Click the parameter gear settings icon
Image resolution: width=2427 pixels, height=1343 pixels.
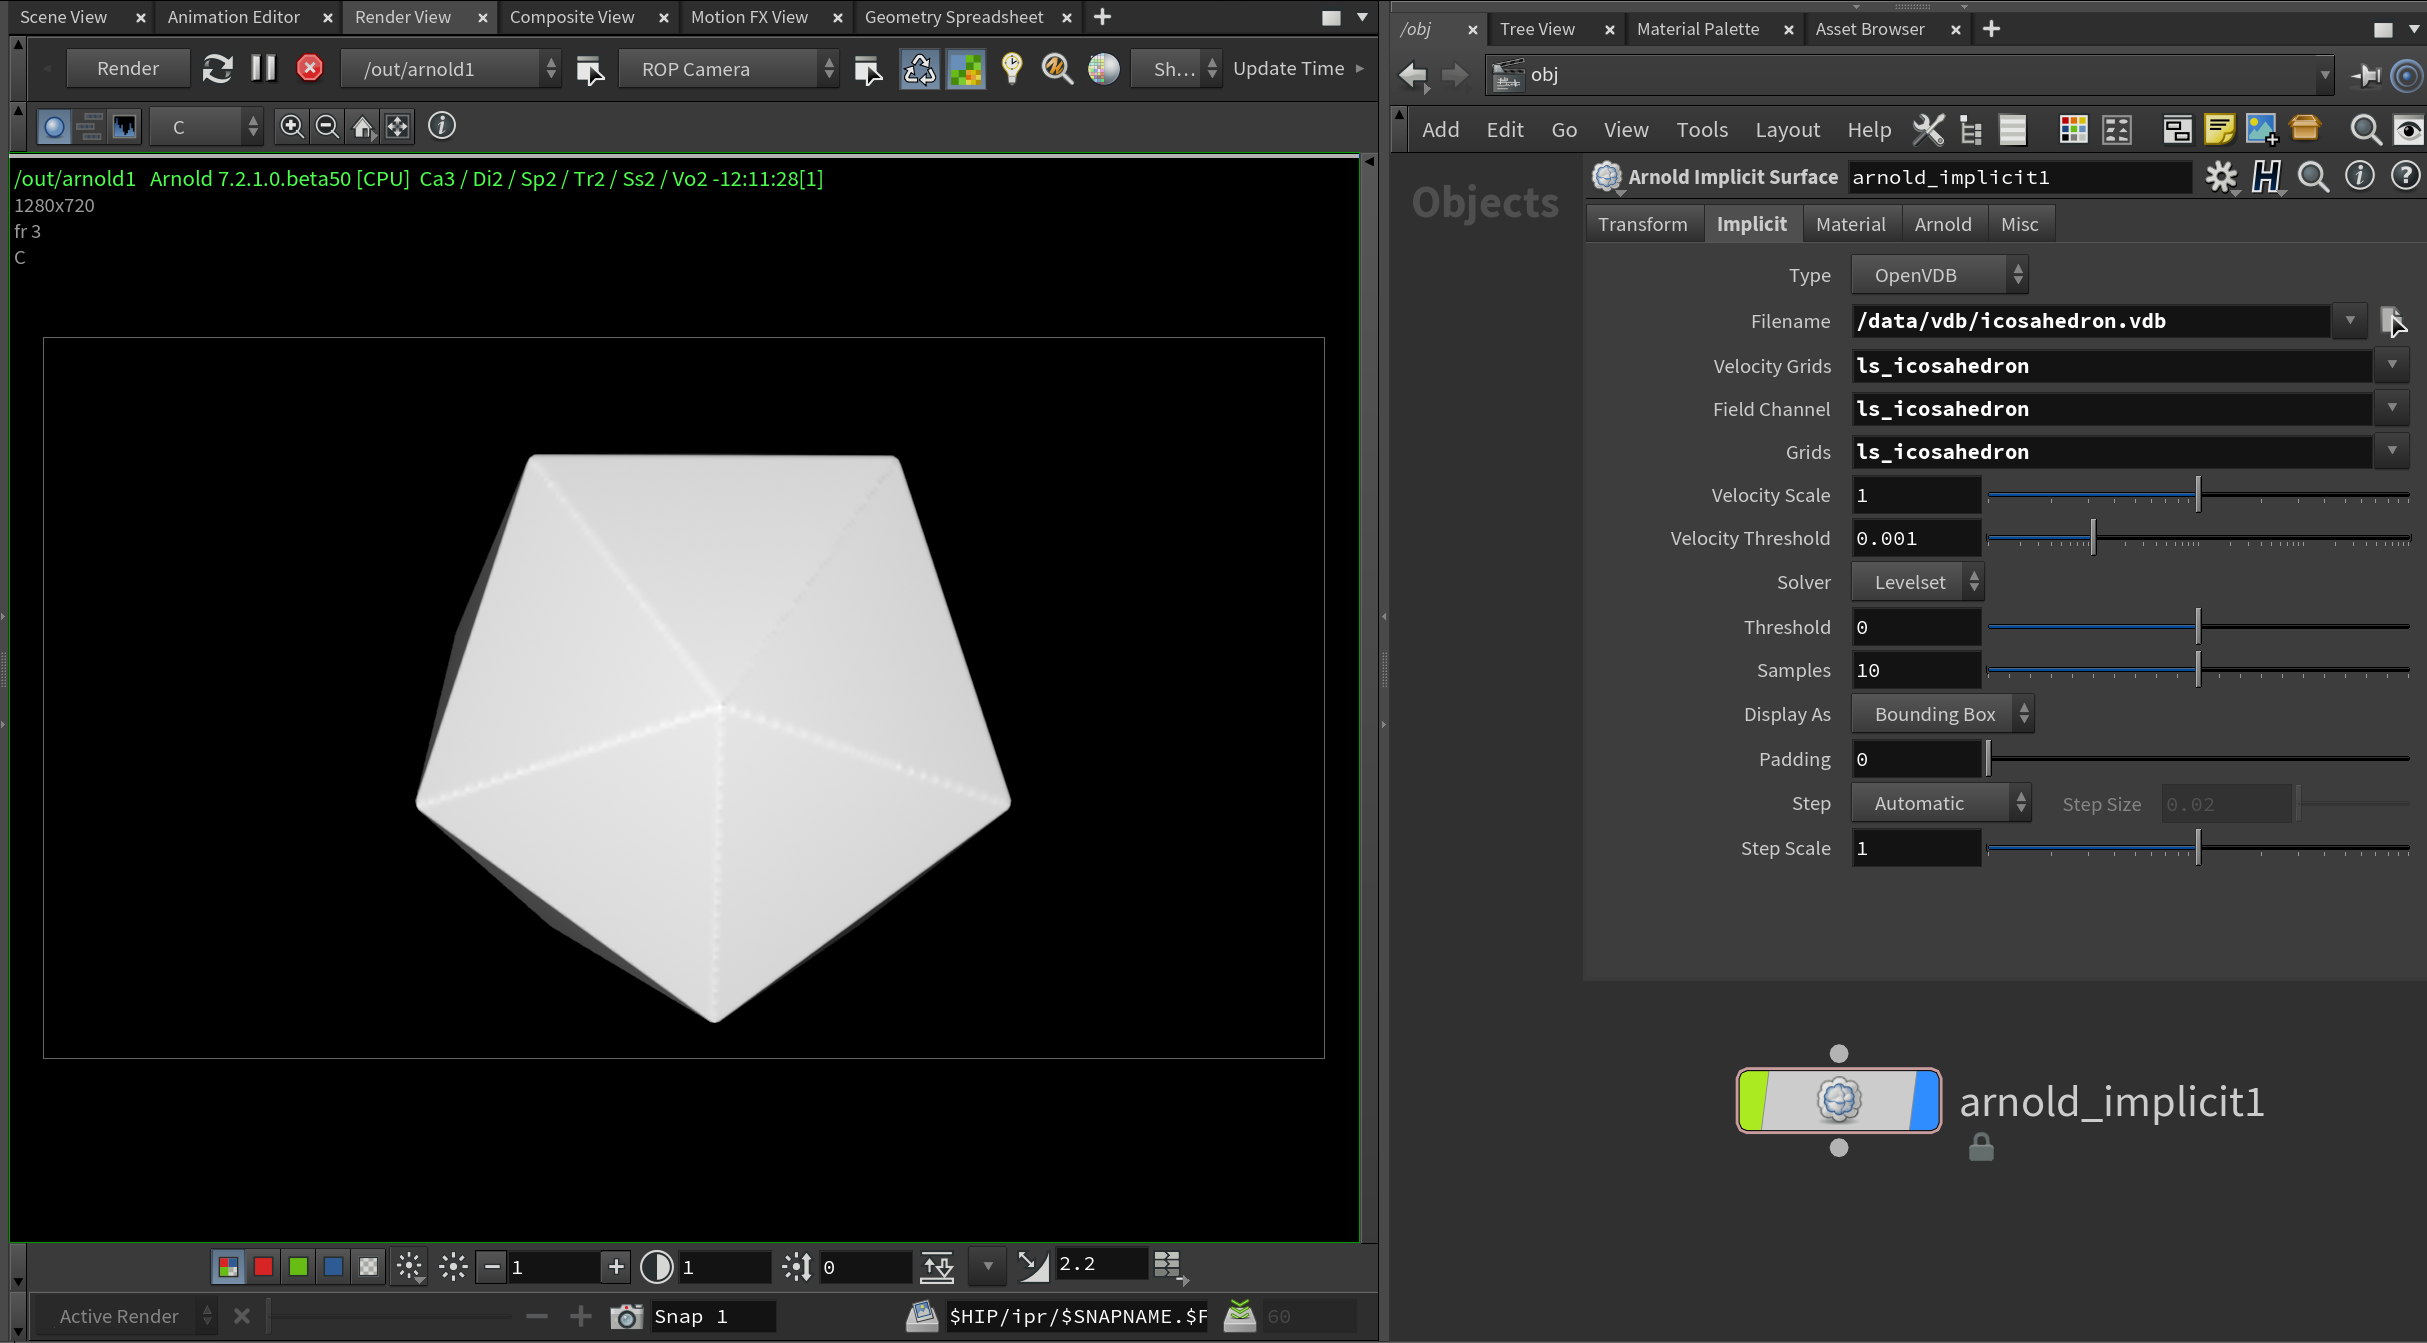coord(2221,177)
